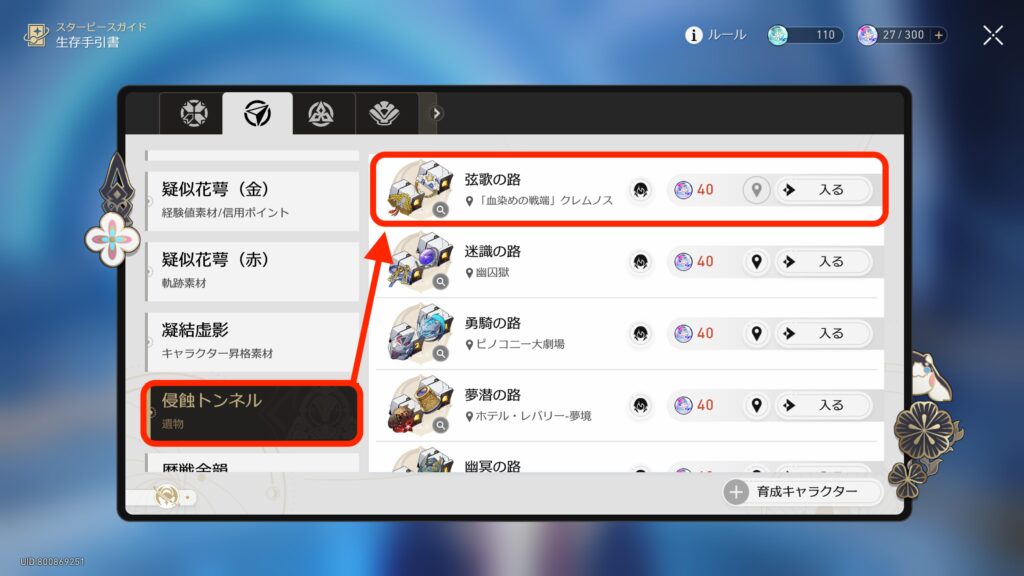Expand more tabs with the right chevron
The image size is (1024, 576).
pyautogui.click(x=436, y=114)
